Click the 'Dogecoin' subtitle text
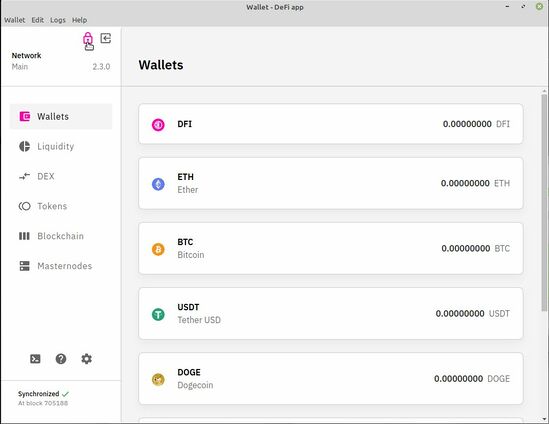Image resolution: width=549 pixels, height=424 pixels. tap(195, 385)
